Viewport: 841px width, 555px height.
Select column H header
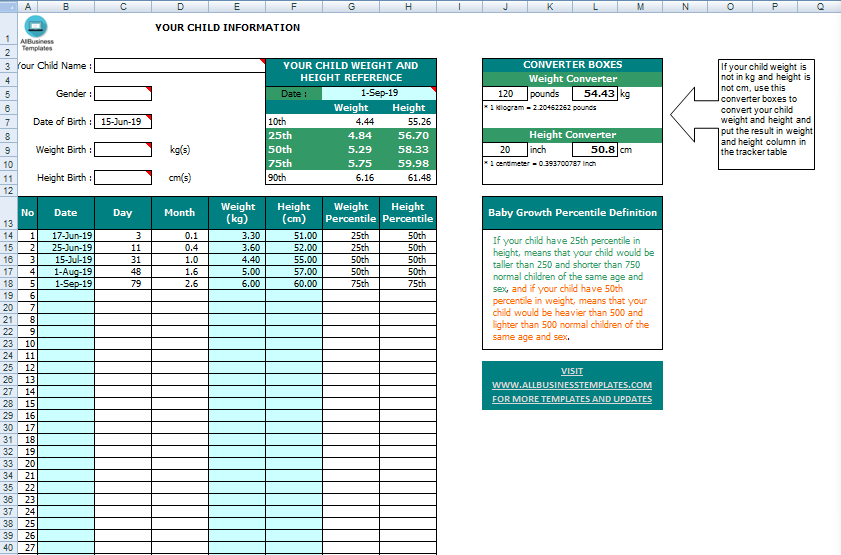[x=408, y=6]
